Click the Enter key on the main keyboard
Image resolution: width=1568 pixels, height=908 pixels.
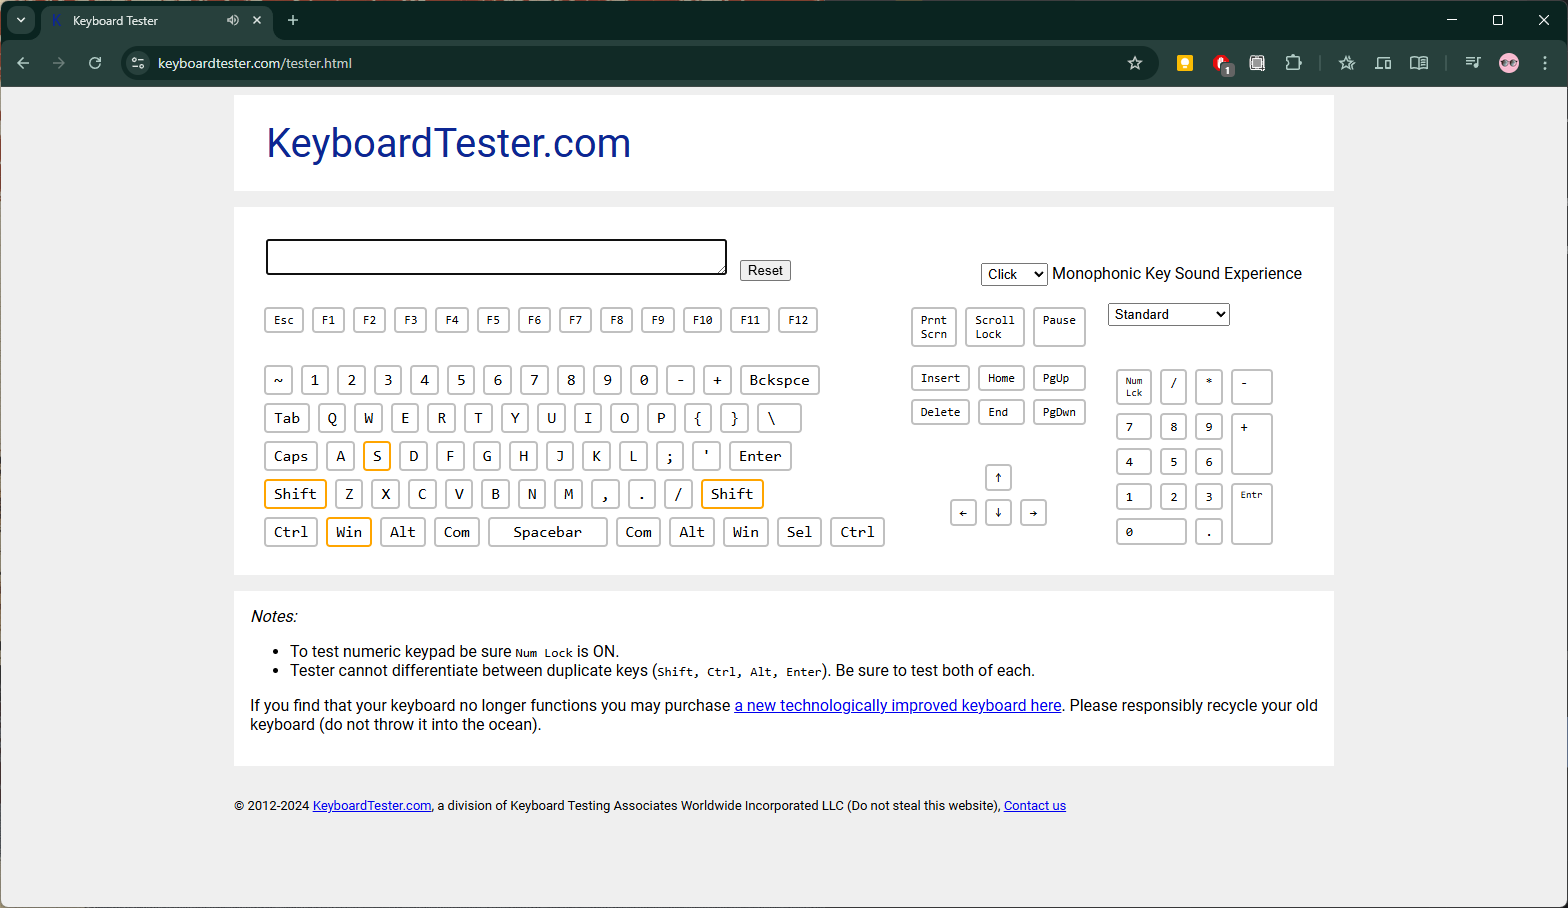point(760,456)
